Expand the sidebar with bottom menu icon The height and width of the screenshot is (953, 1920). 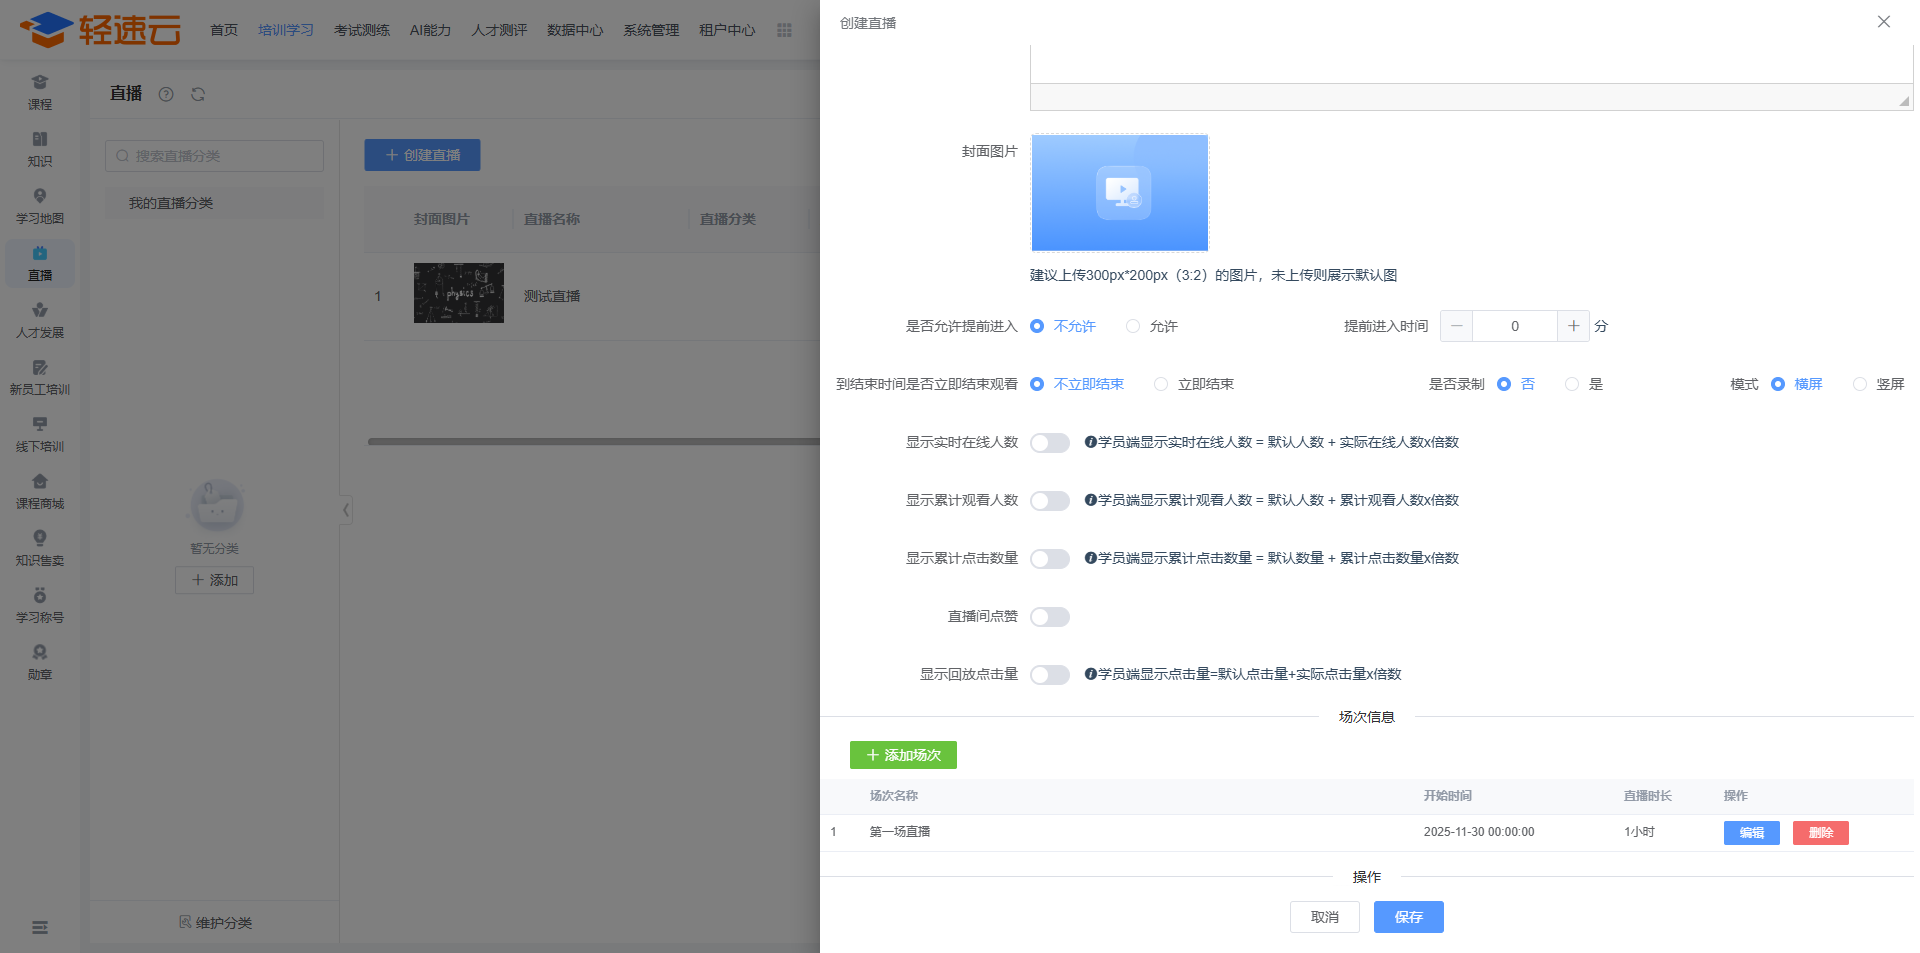coord(40,927)
